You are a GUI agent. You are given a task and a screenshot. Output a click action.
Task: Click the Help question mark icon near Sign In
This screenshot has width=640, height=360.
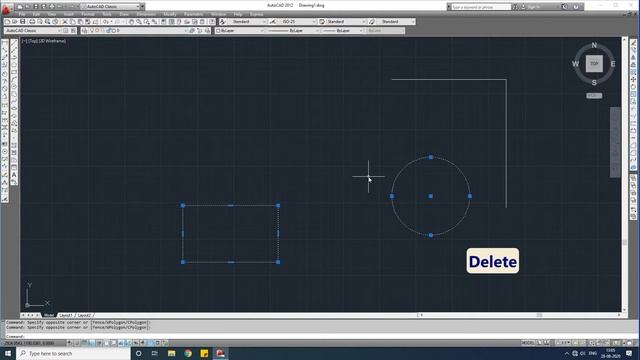point(576,7)
